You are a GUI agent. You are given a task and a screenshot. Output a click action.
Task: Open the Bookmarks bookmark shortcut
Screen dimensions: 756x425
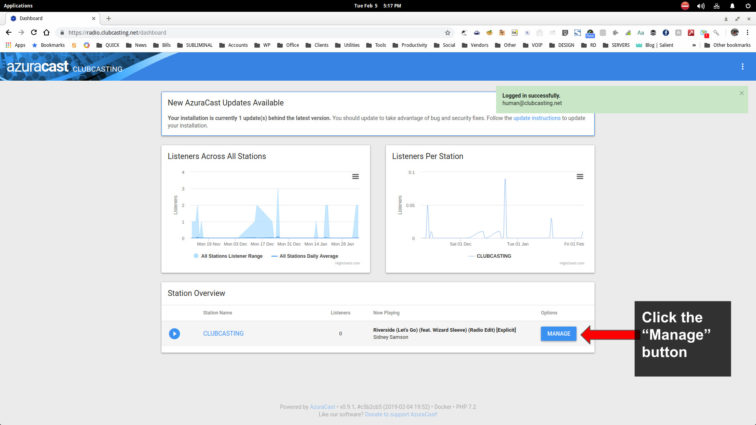[x=48, y=45]
